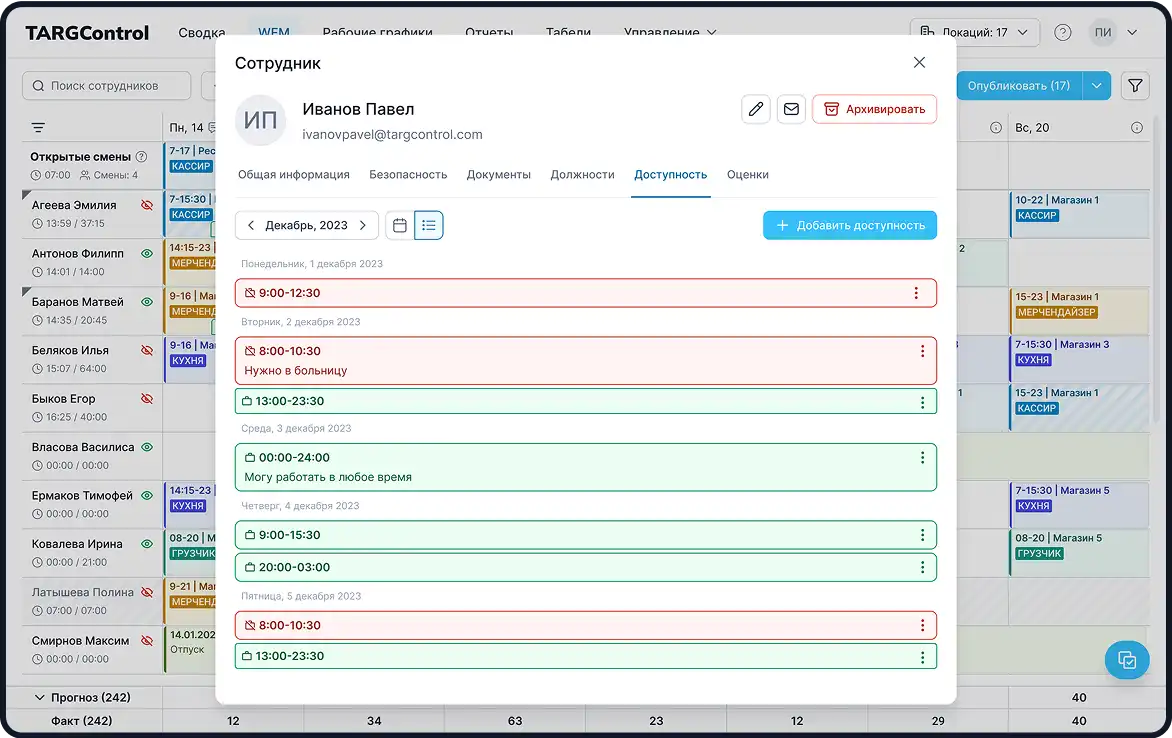Image resolution: width=1172 pixels, height=738 pixels.
Task: Toggle visibility for Быков Егор
Action: pyautogui.click(x=147, y=399)
